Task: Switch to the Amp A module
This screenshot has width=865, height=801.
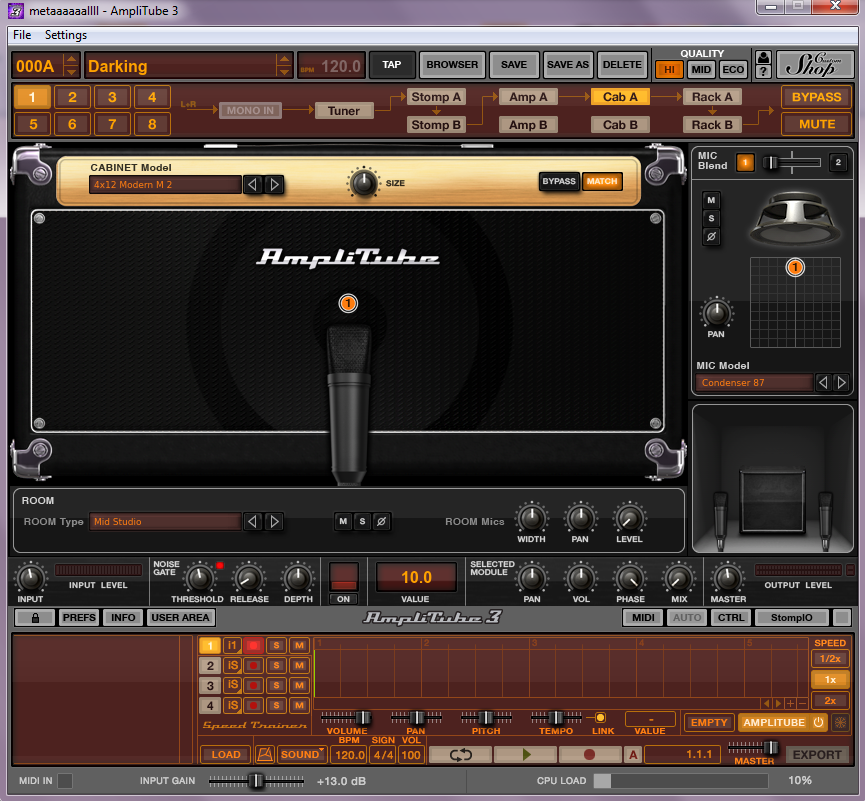Action: click(528, 97)
